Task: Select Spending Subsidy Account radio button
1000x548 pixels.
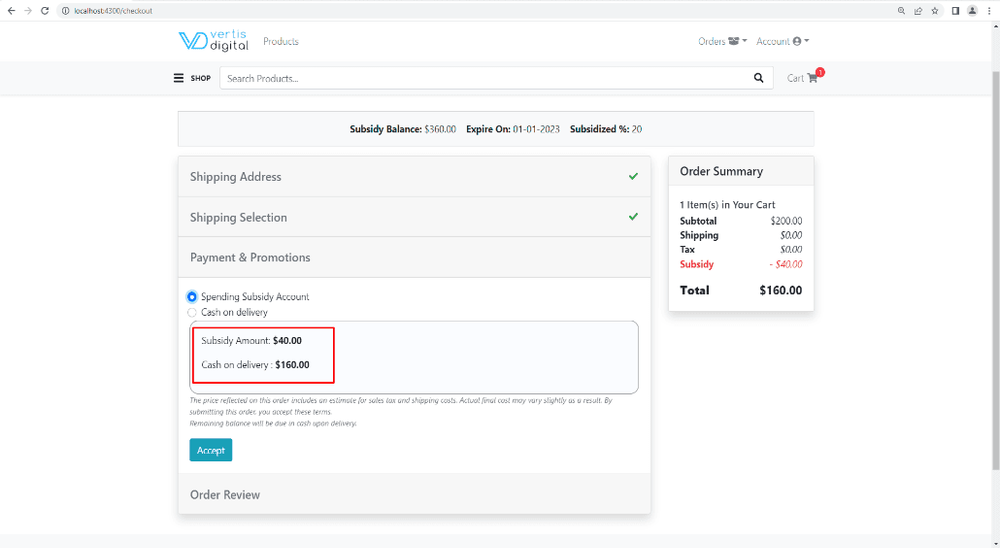Action: [192, 297]
